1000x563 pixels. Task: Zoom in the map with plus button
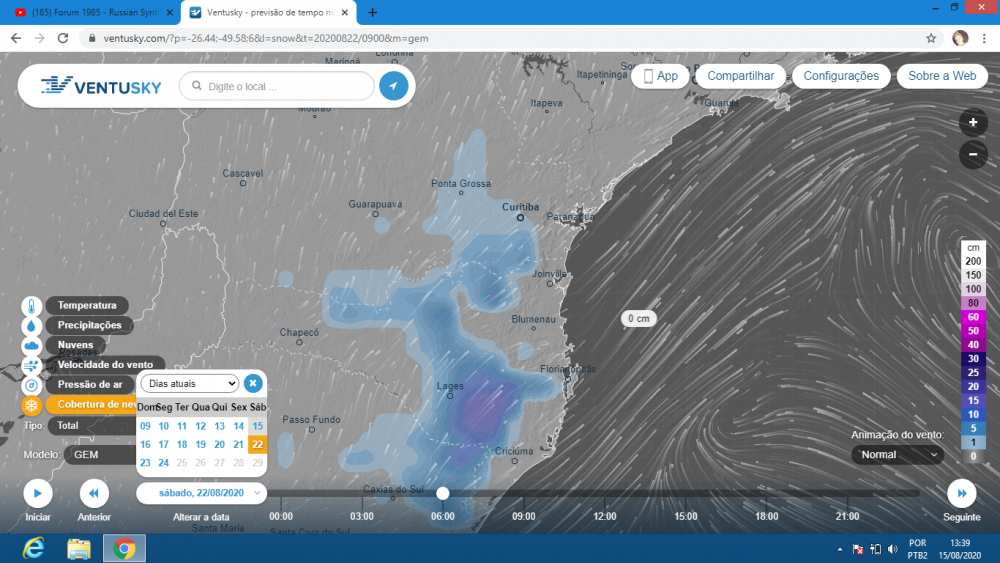(x=973, y=122)
